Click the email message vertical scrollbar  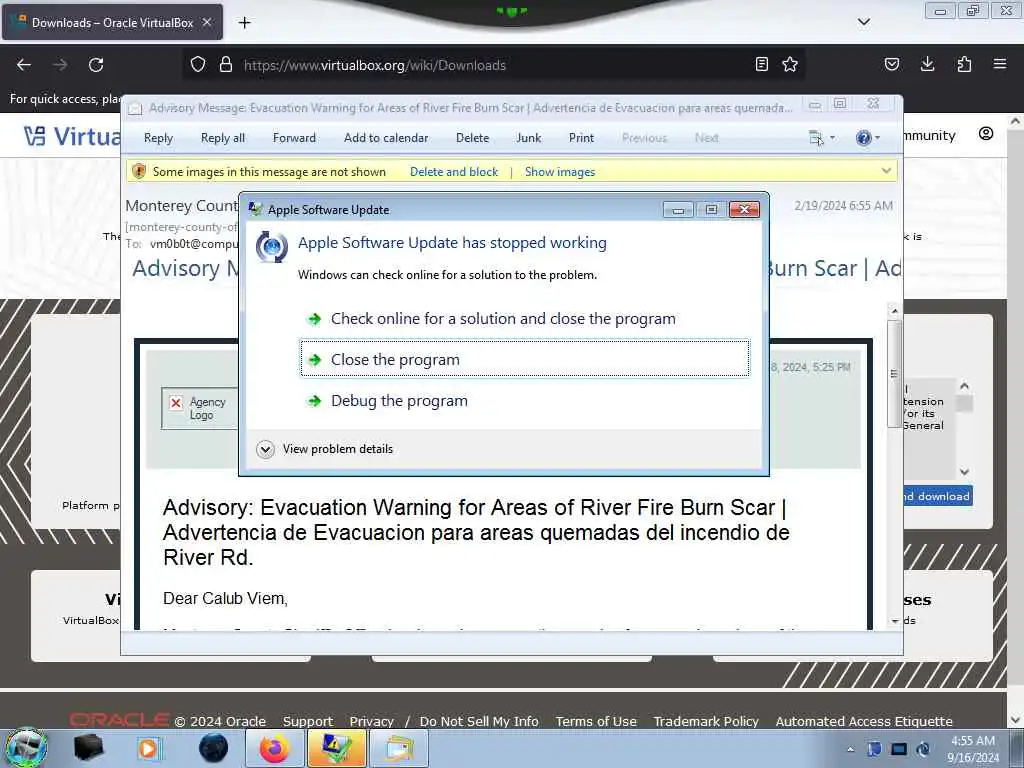point(894,373)
